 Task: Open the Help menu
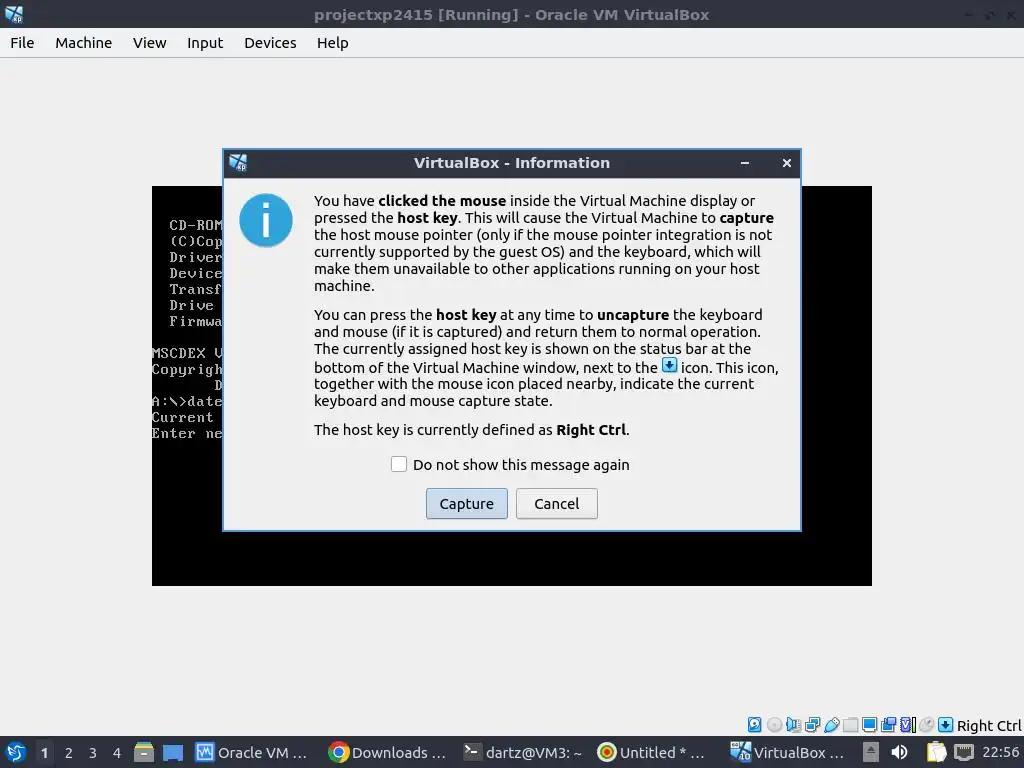(332, 42)
